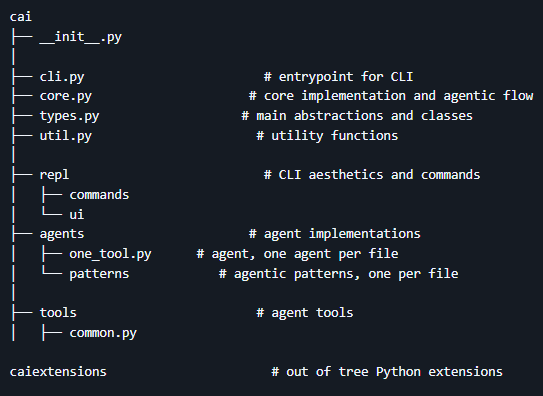Viewport: 543px width, 396px height.
Task: Click the tools directory name
Action: pos(58,313)
